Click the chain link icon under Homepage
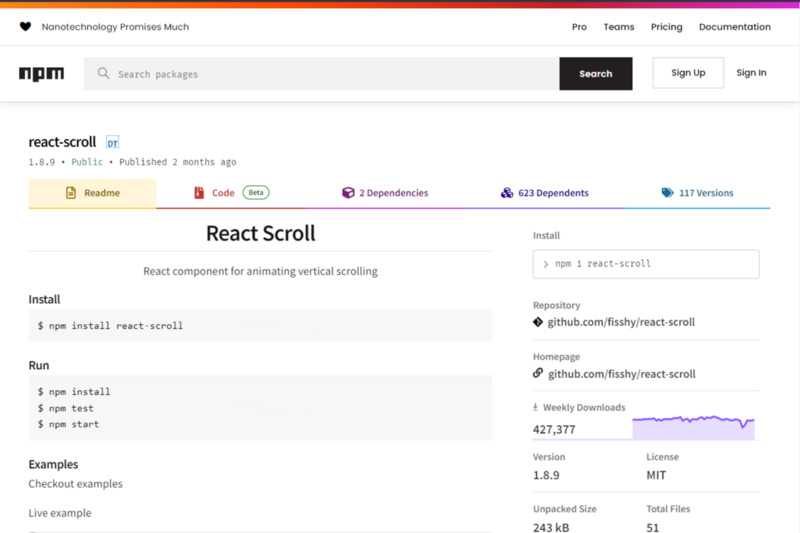800x533 pixels. (x=538, y=373)
